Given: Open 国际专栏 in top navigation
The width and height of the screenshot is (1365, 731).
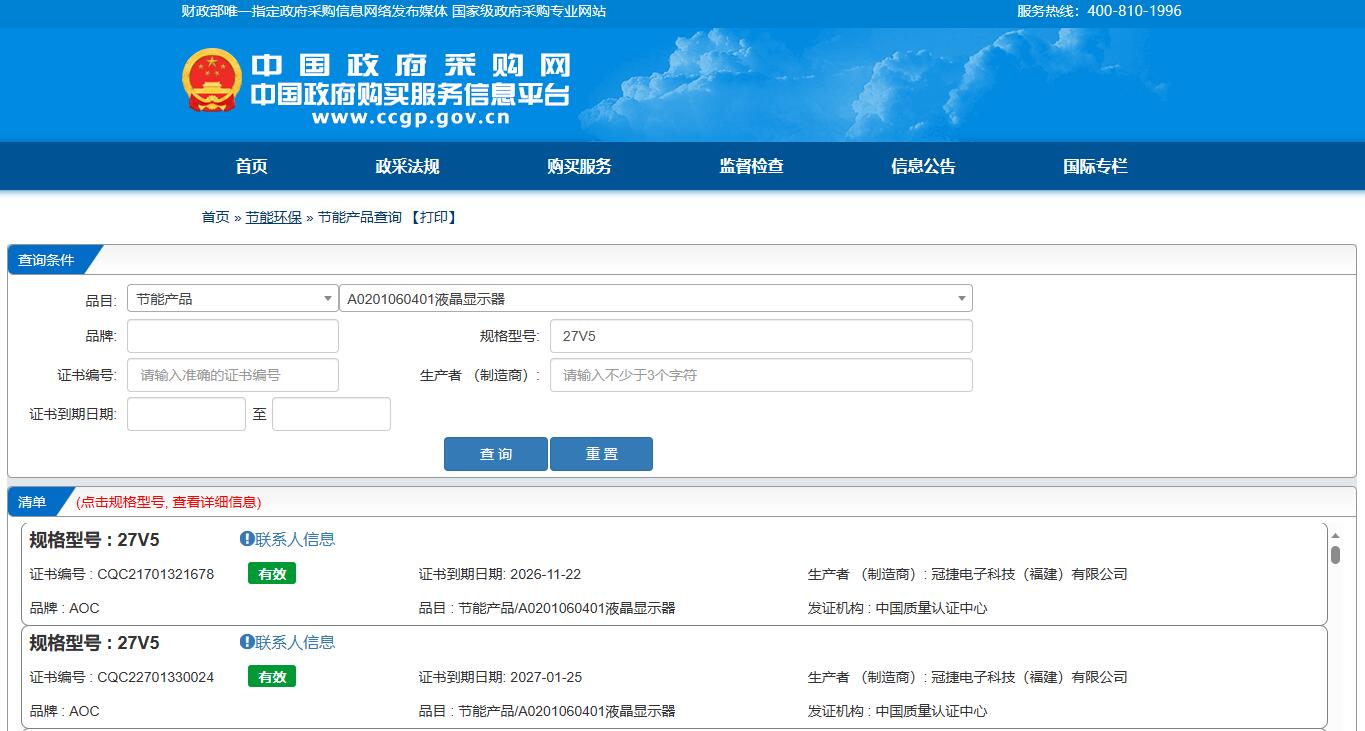Looking at the screenshot, I should click(x=1095, y=167).
